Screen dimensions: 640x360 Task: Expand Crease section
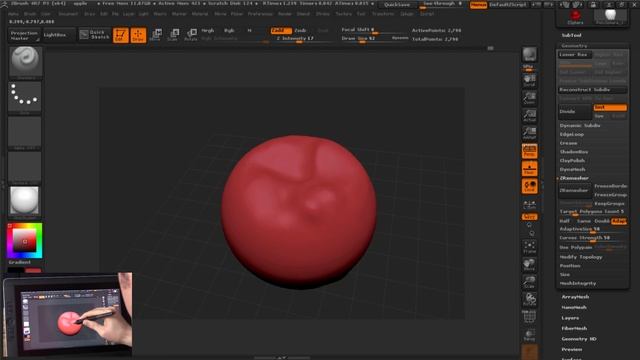coord(568,143)
